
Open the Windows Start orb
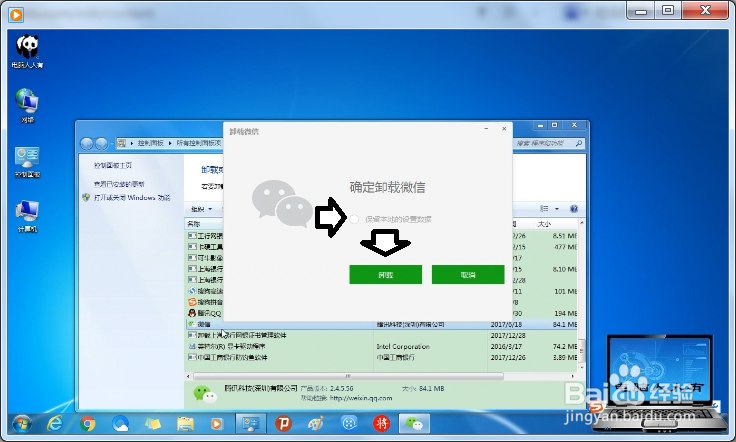(22, 424)
